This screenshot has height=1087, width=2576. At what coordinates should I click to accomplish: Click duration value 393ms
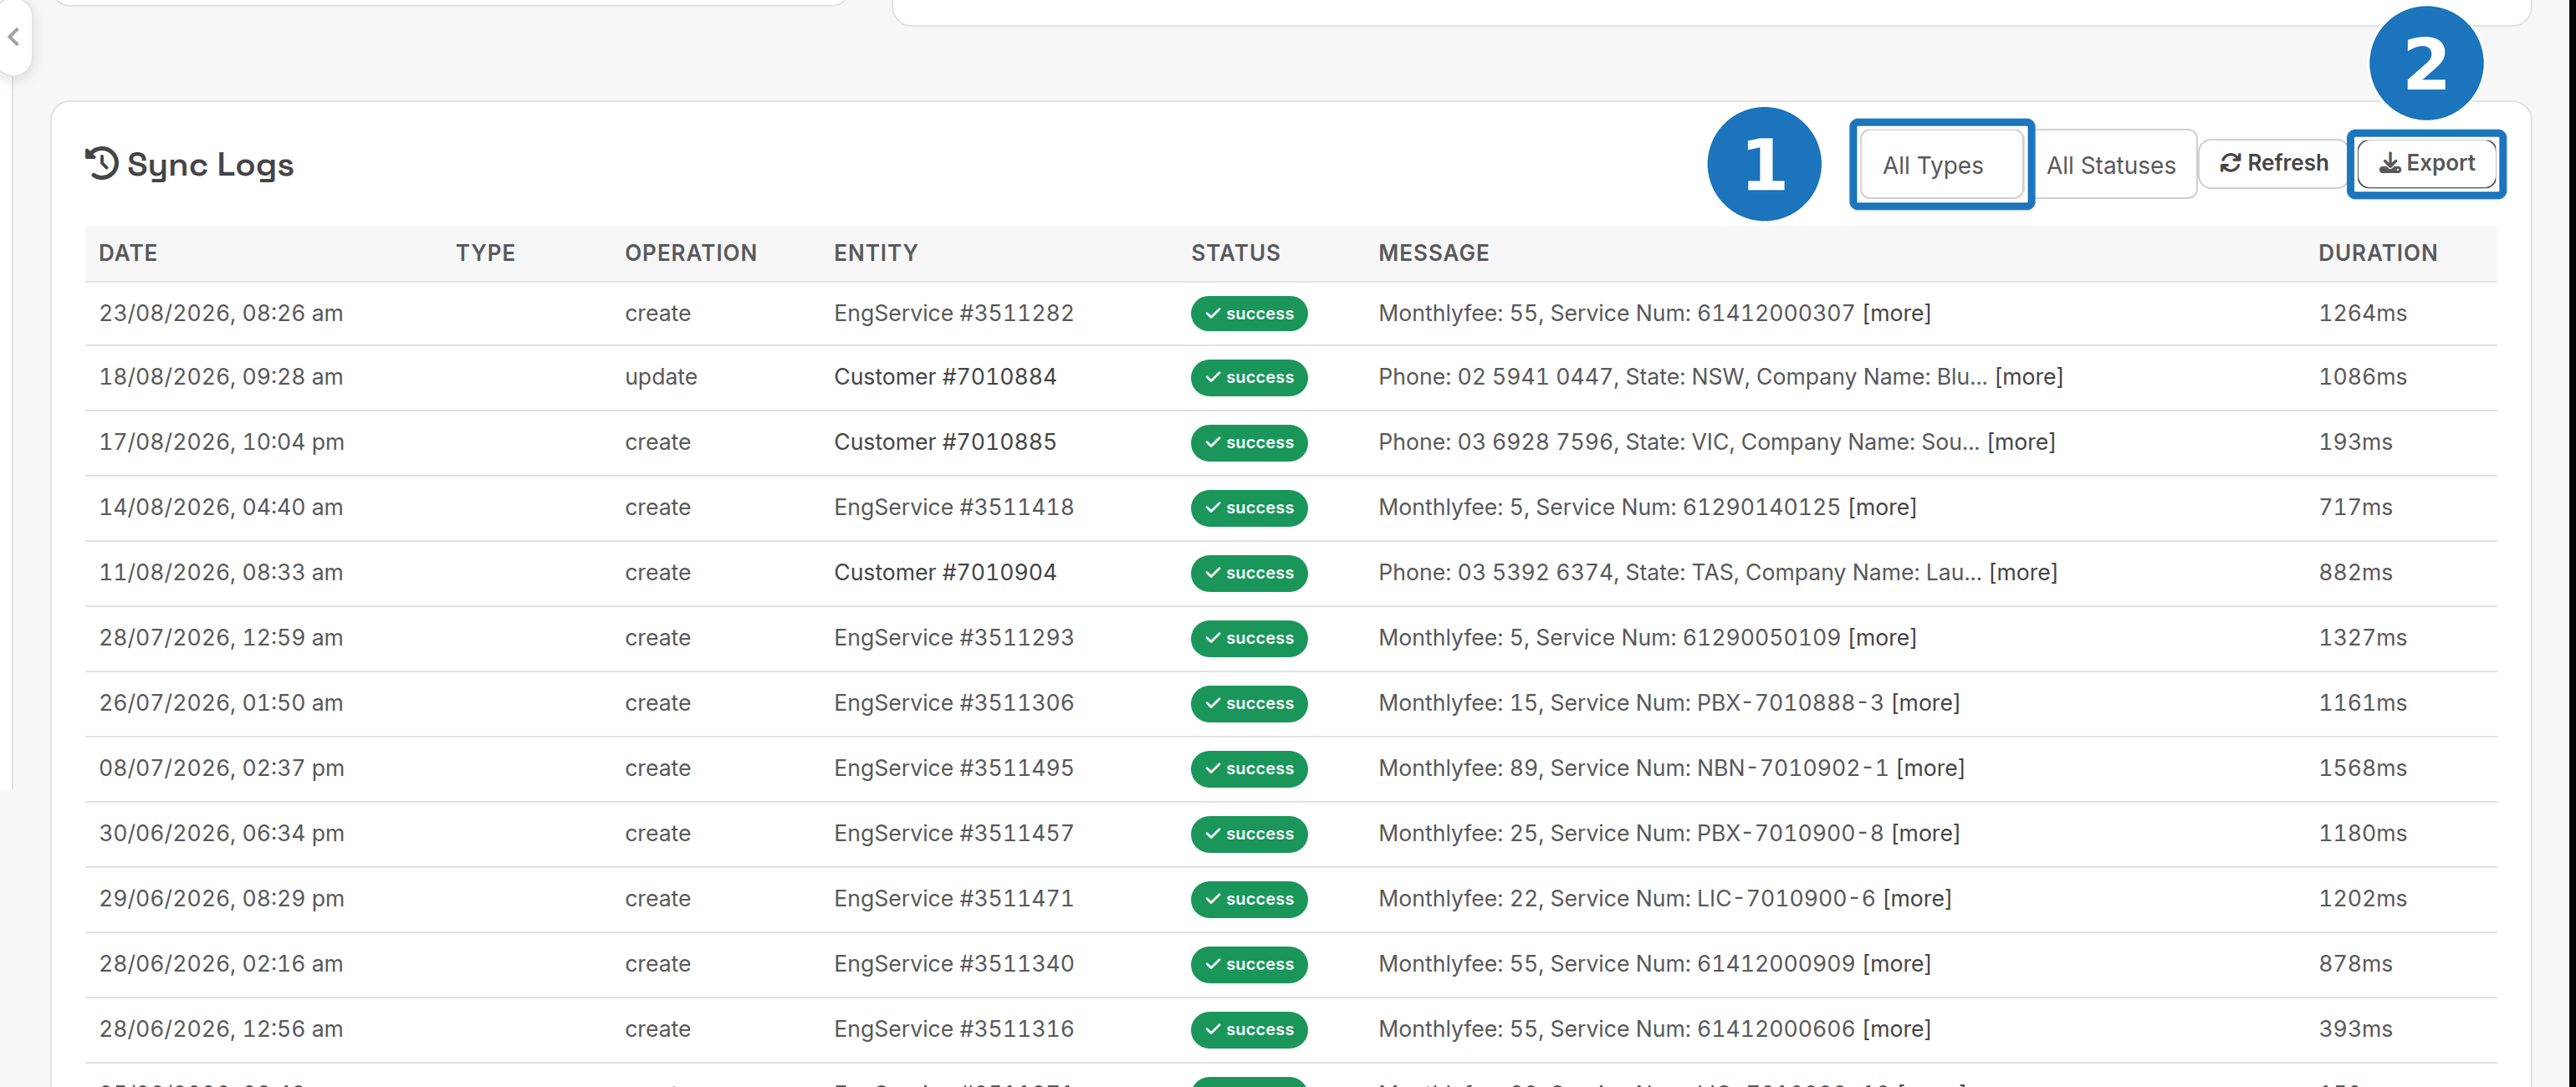pos(2356,1029)
